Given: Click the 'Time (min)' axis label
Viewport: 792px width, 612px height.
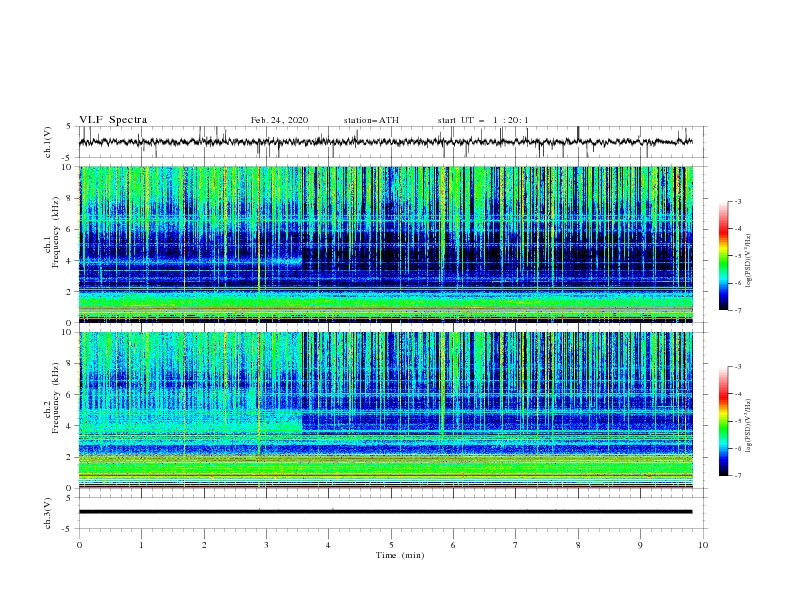Looking at the screenshot, I should (400, 555).
